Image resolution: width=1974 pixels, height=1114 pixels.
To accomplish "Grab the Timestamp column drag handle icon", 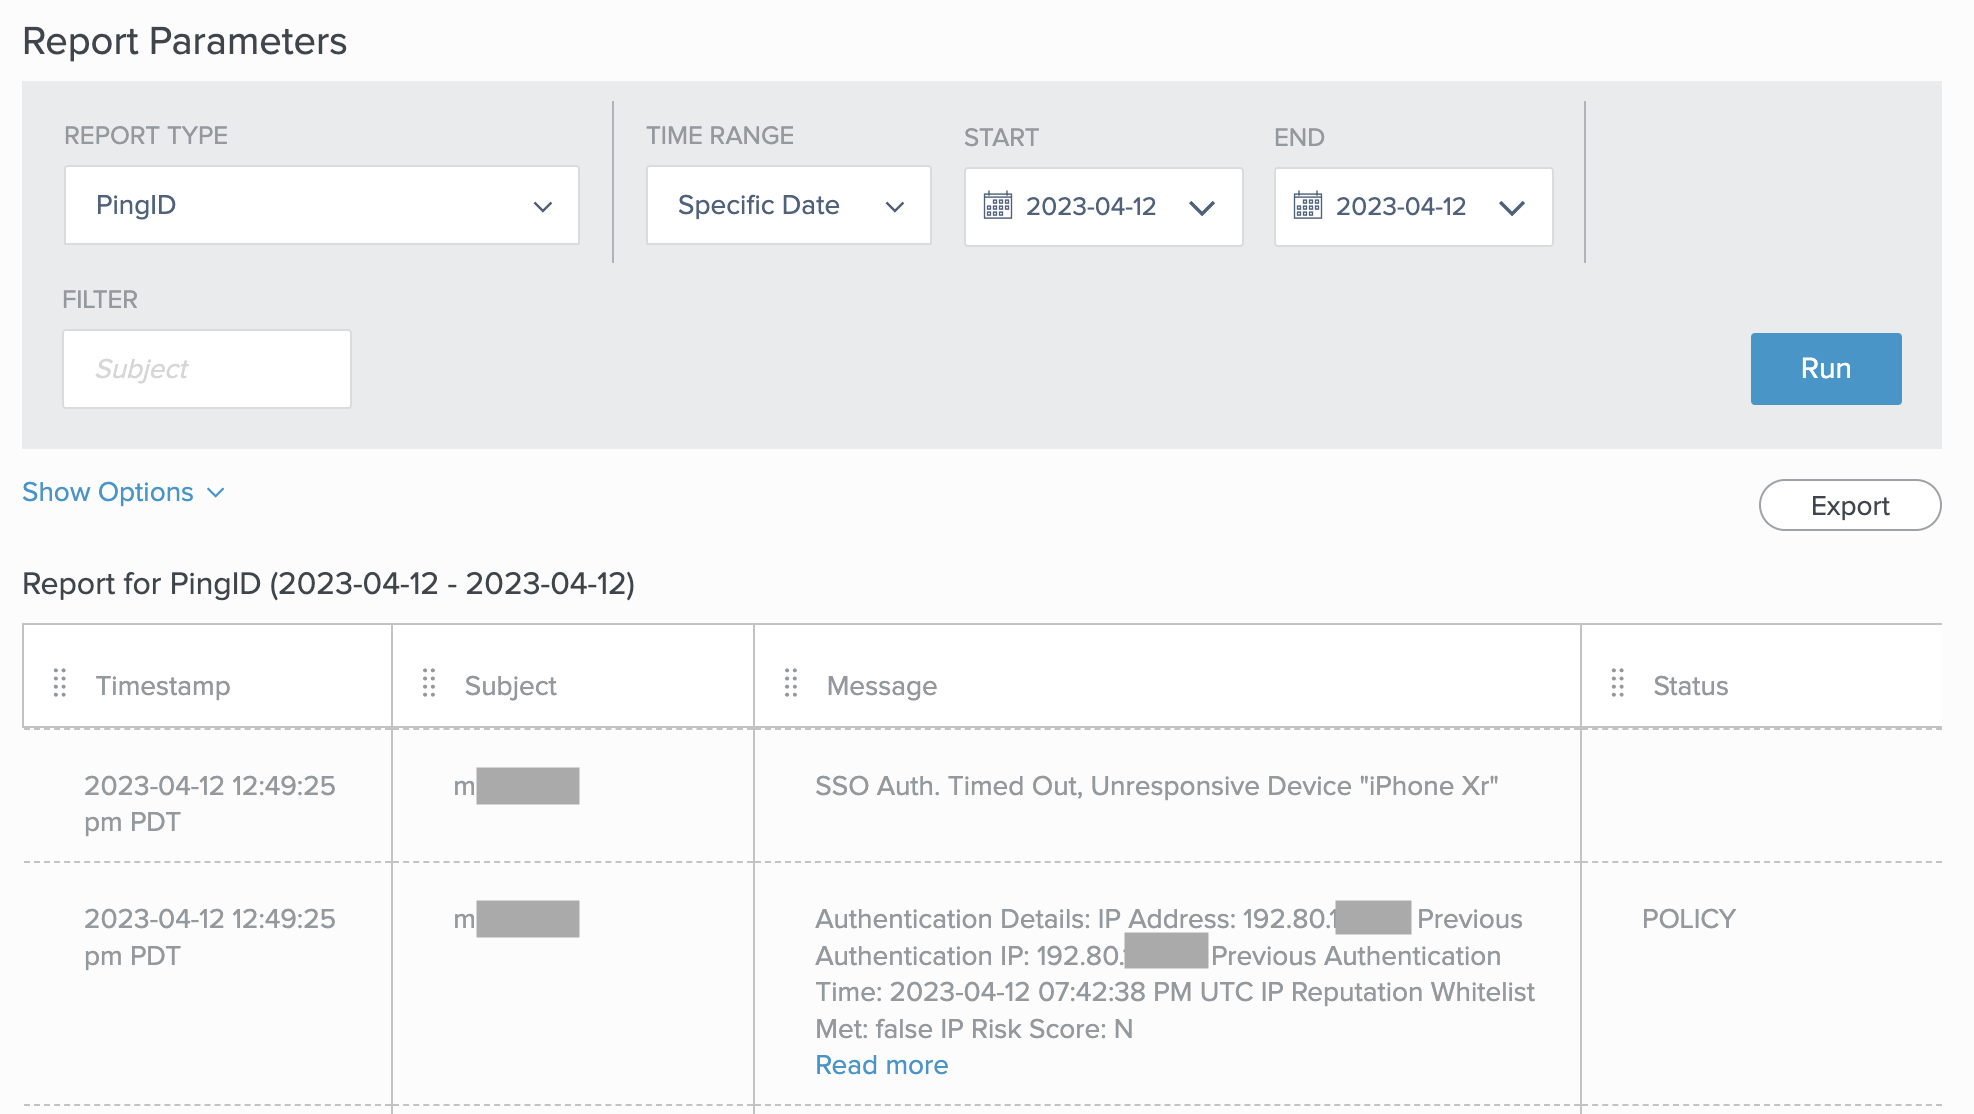I will pyautogui.click(x=60, y=684).
